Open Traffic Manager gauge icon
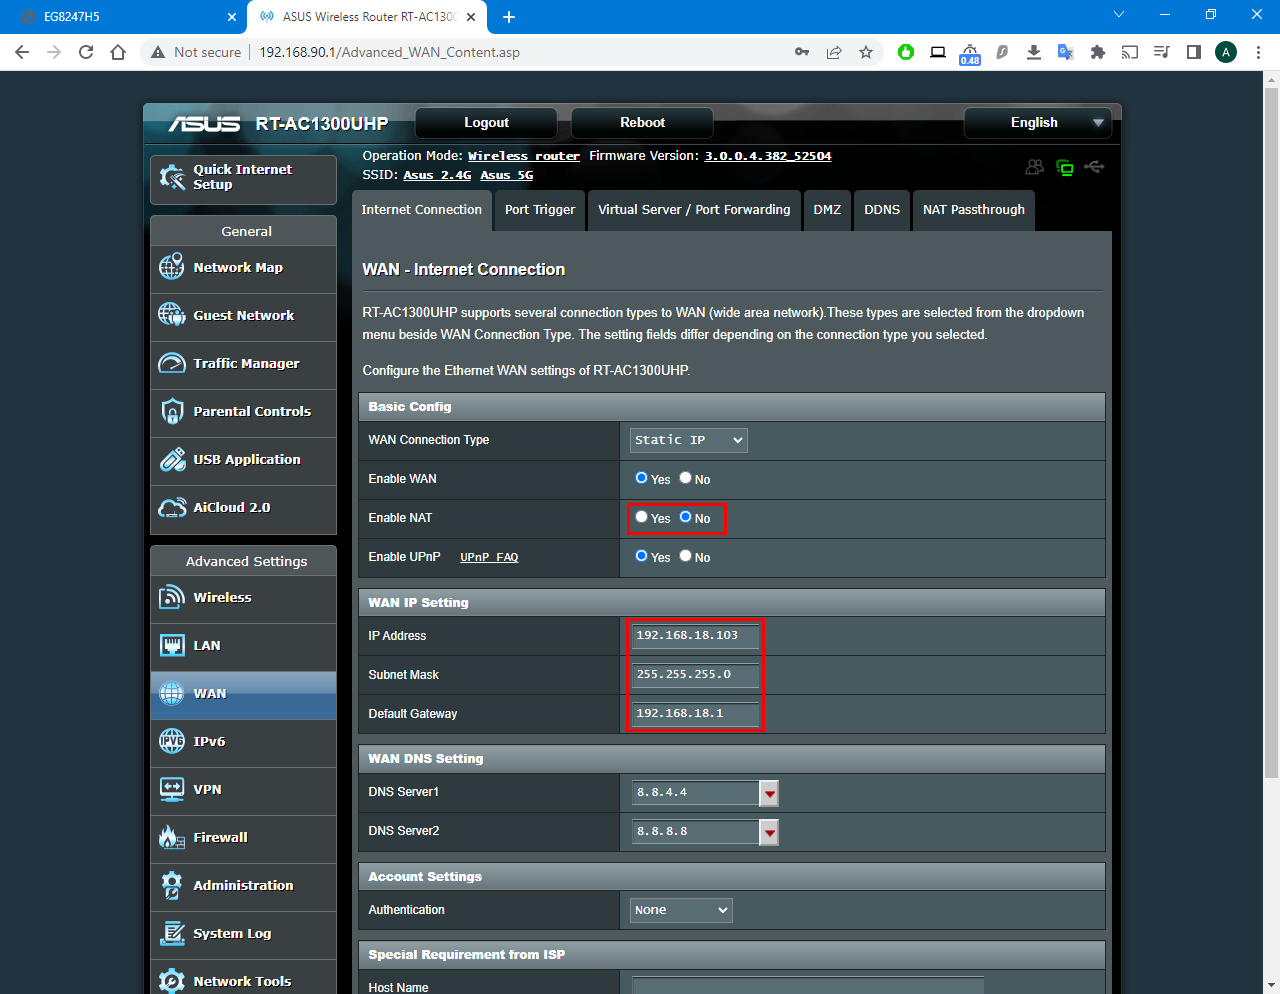1280x994 pixels. (x=172, y=363)
